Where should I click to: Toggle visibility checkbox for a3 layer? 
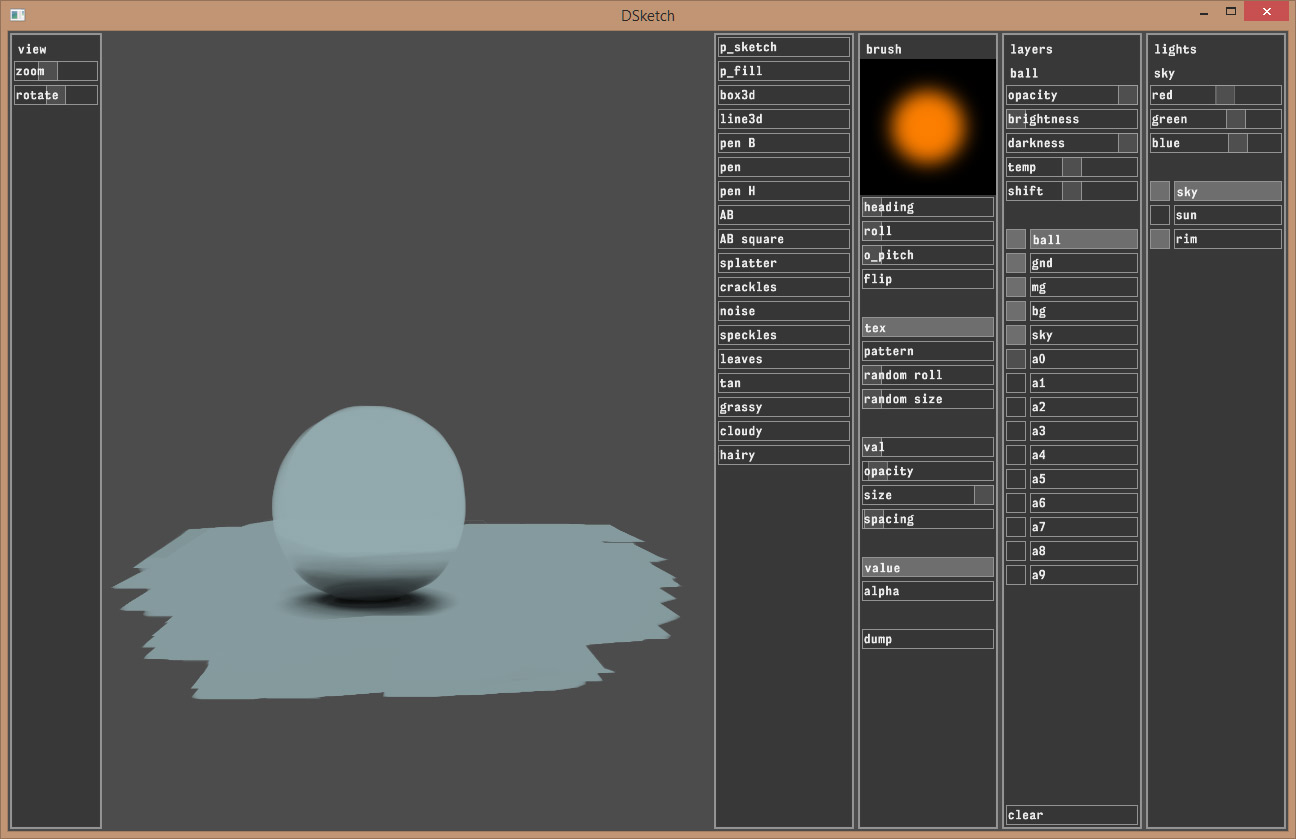pyautogui.click(x=1016, y=431)
